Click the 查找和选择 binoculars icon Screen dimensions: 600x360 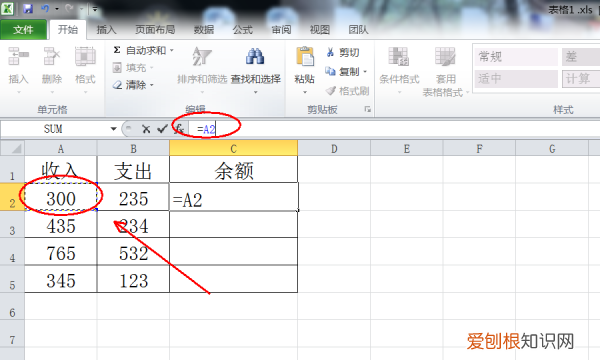[x=255, y=57]
